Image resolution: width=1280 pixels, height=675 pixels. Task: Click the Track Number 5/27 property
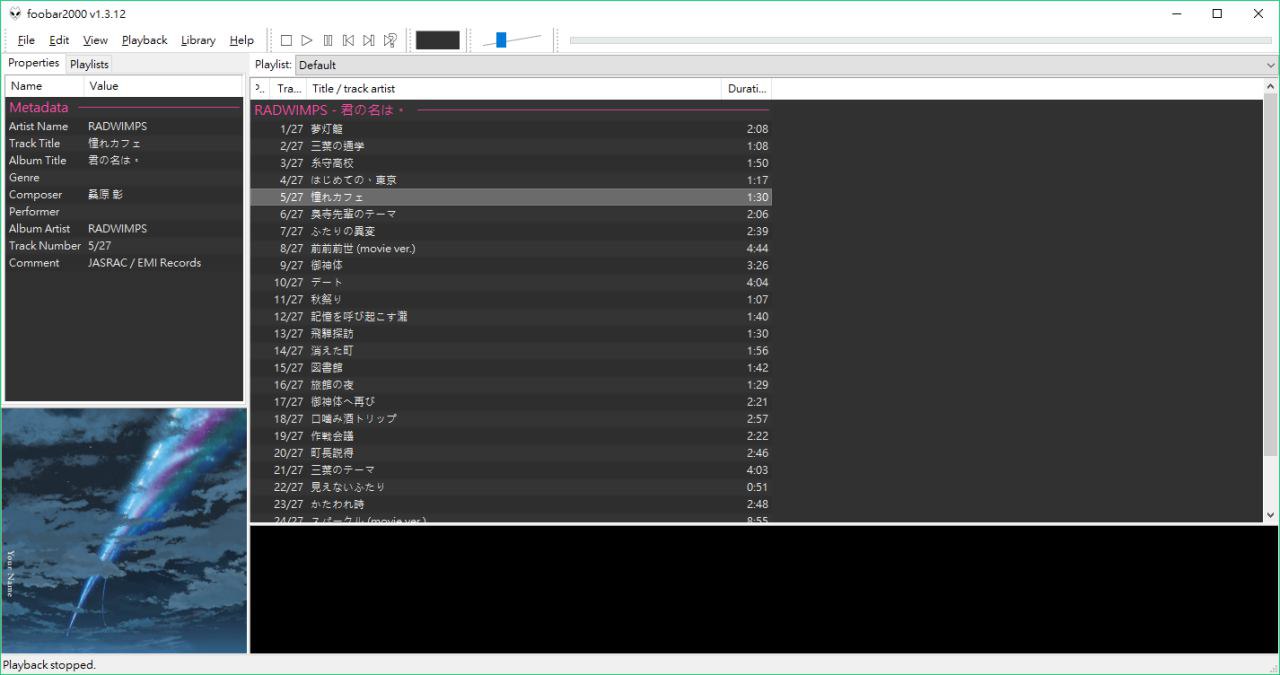coord(124,245)
